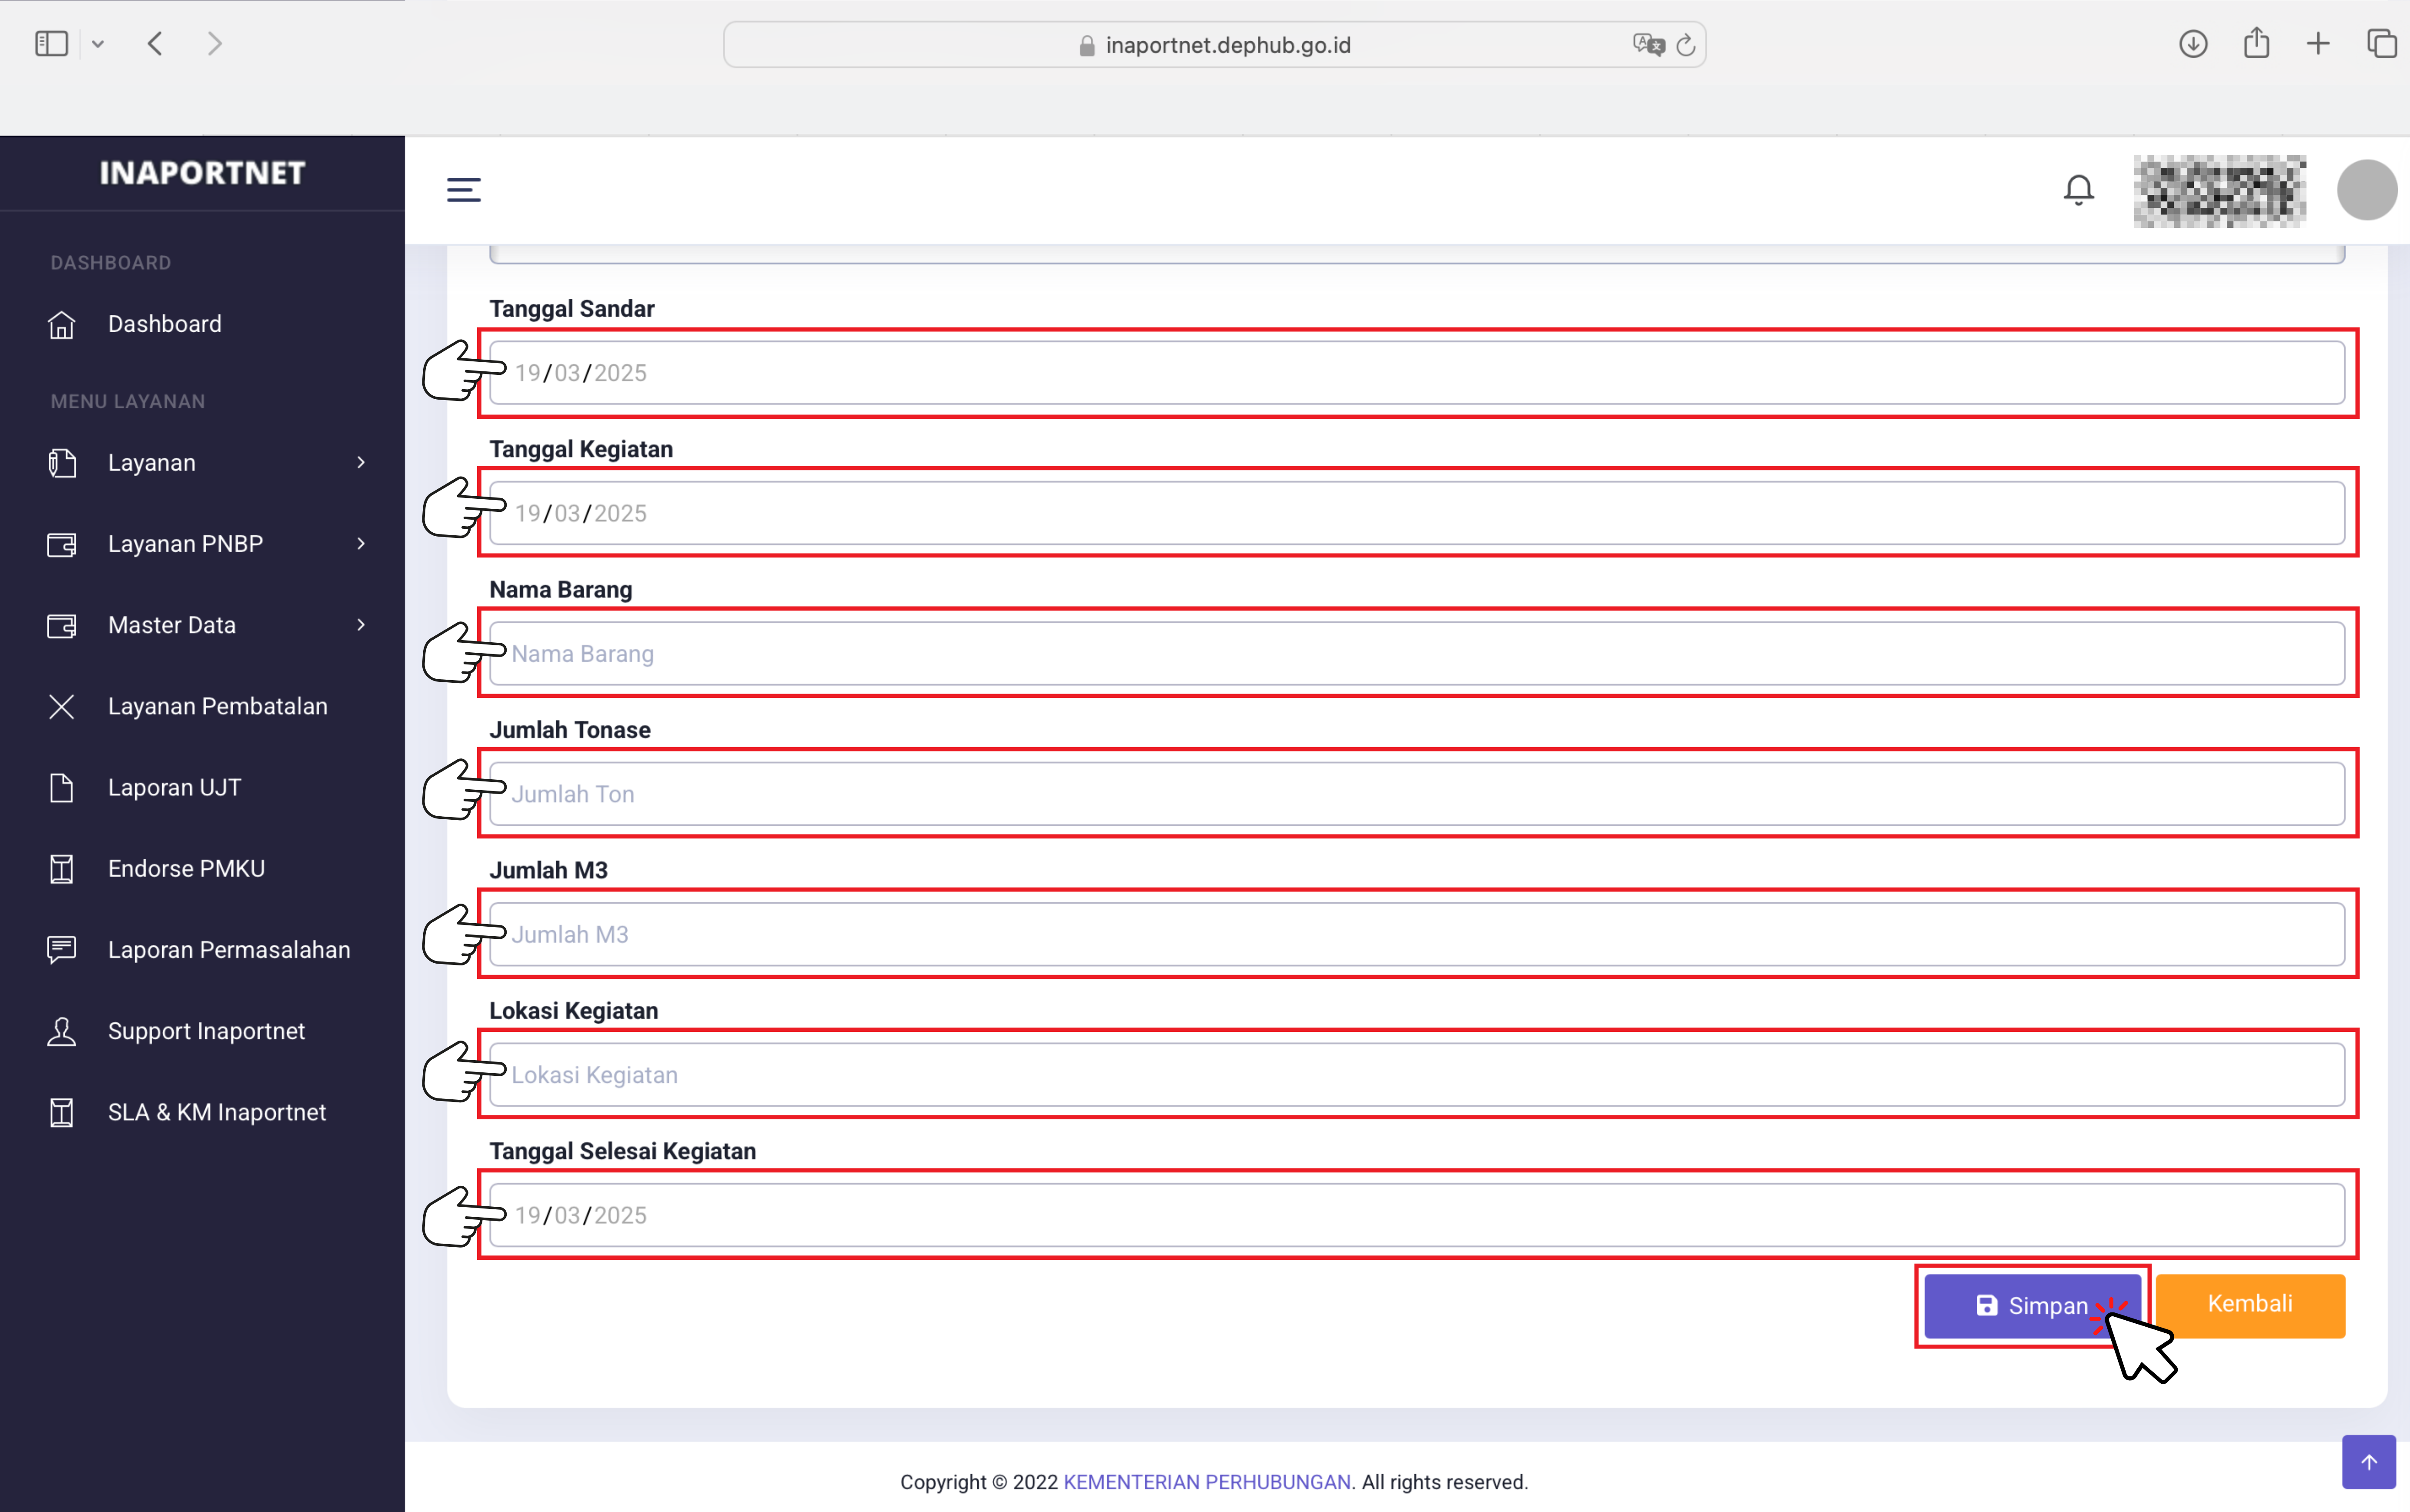Image resolution: width=2410 pixels, height=1512 pixels.
Task: Click the Tanggal Sandar date field
Action: 1416,373
